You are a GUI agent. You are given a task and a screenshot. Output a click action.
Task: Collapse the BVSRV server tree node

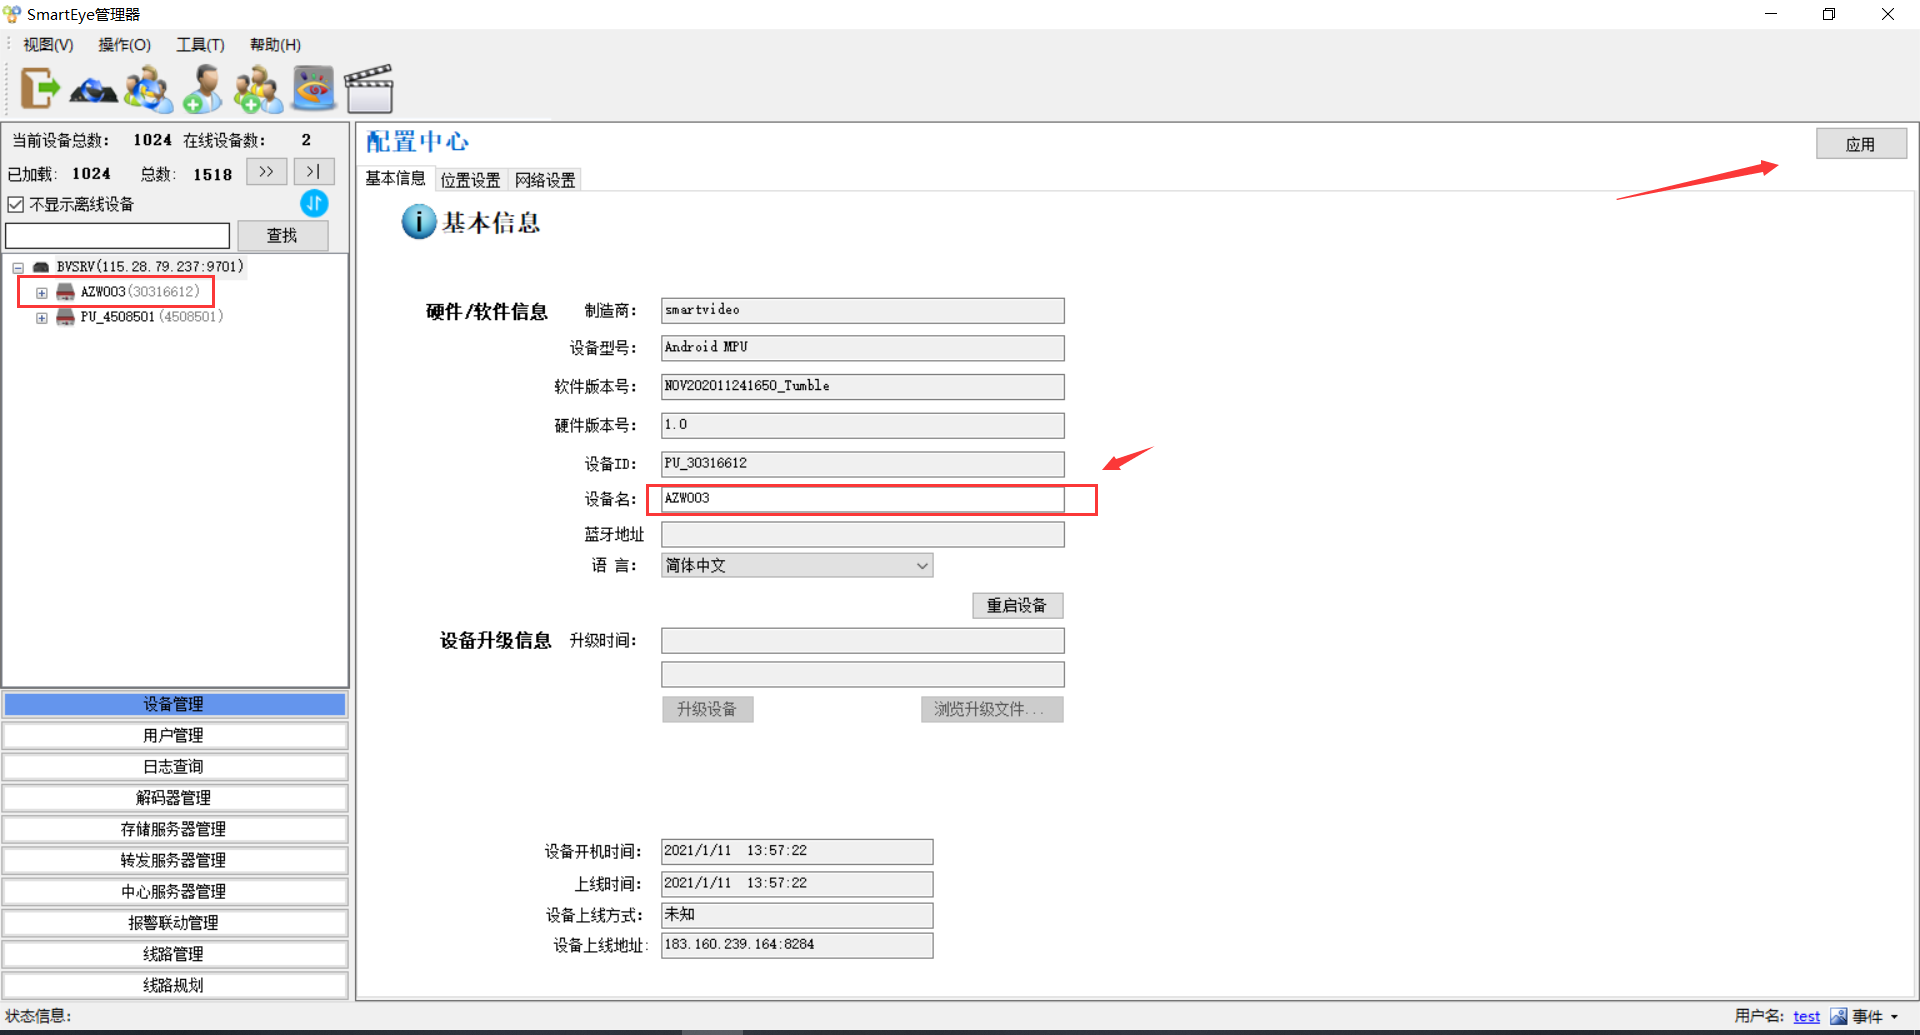(x=18, y=268)
